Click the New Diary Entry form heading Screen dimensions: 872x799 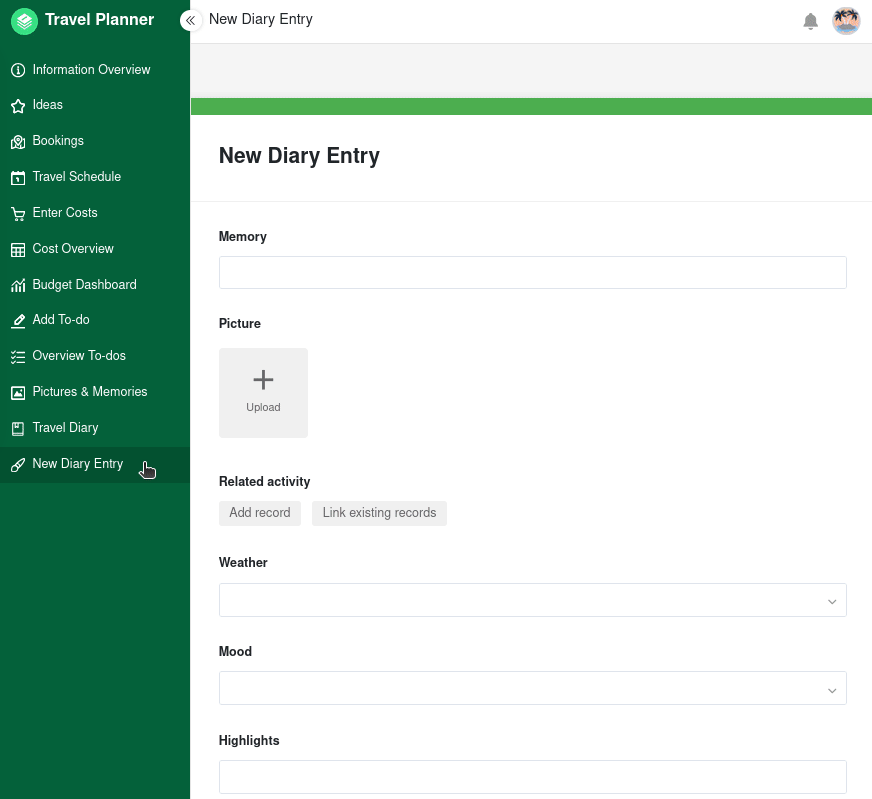click(x=299, y=156)
